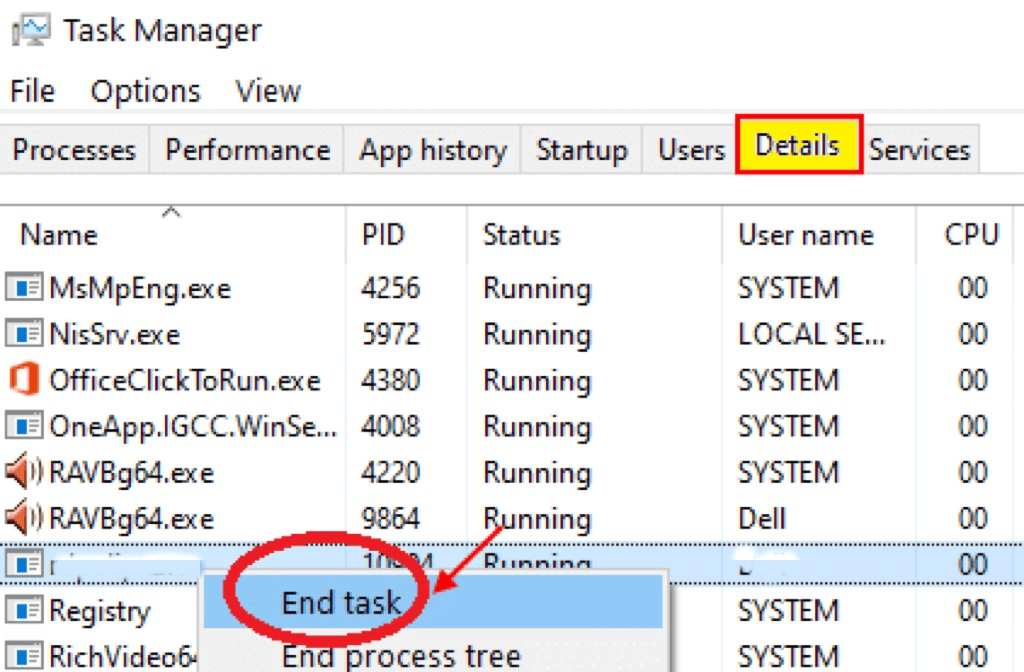Open the File menu
Image resolution: width=1024 pixels, height=672 pixels.
(33, 91)
